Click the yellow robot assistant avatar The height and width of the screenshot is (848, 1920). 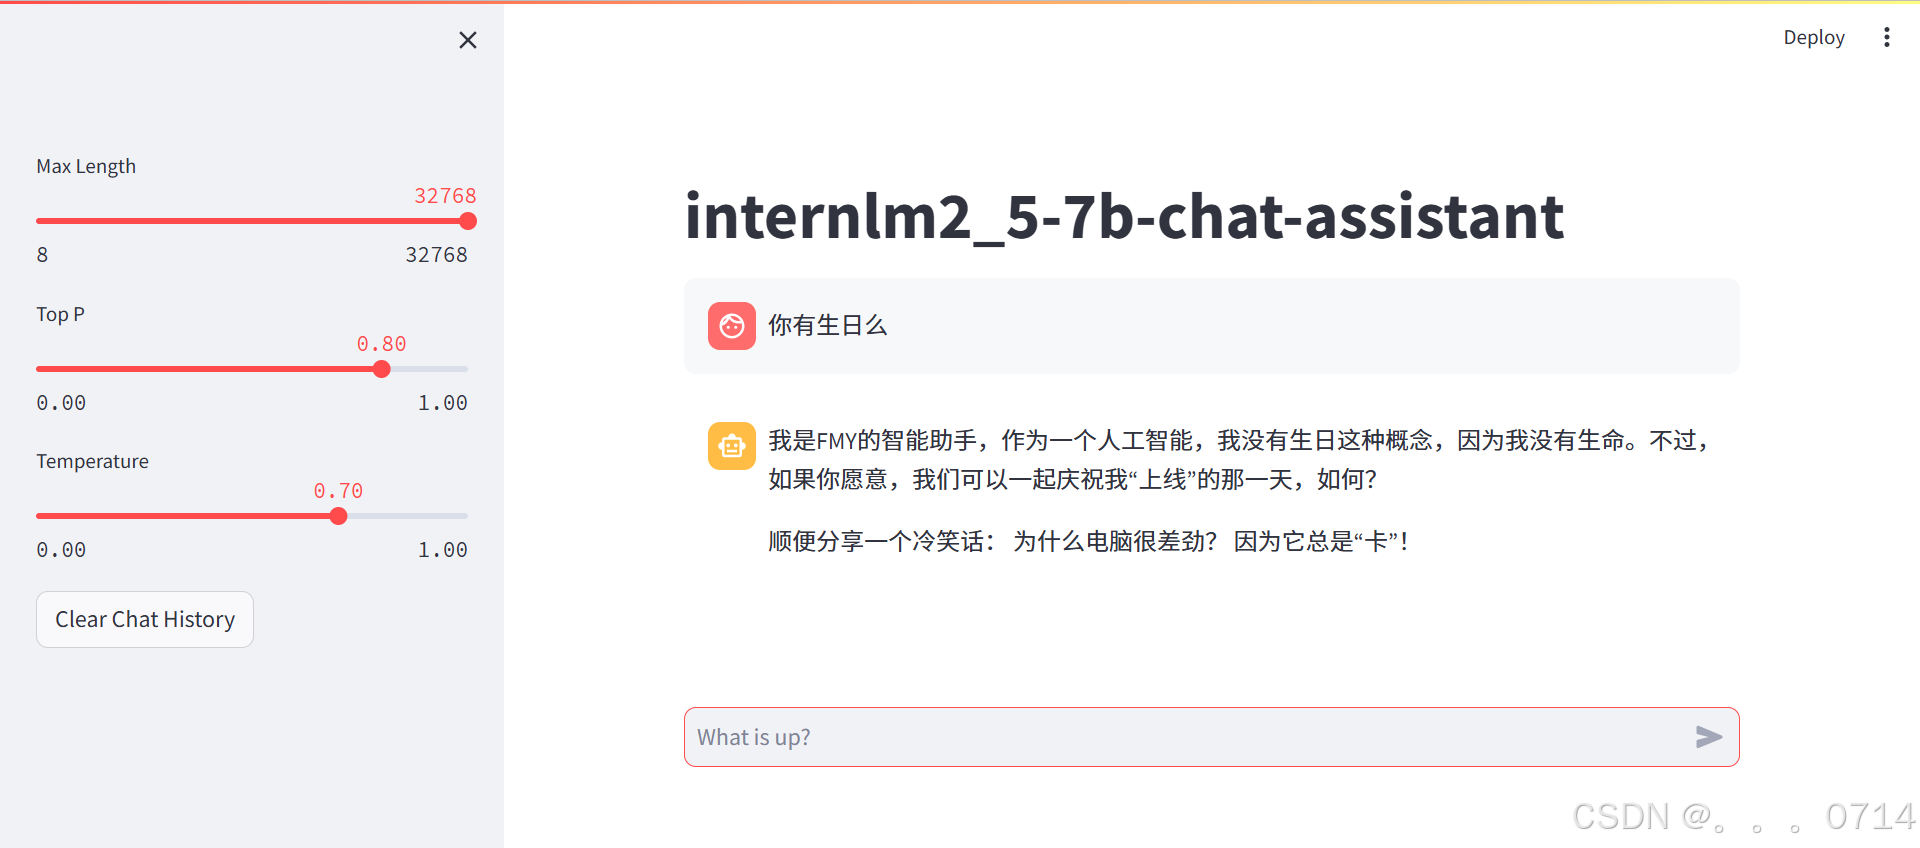[731, 445]
